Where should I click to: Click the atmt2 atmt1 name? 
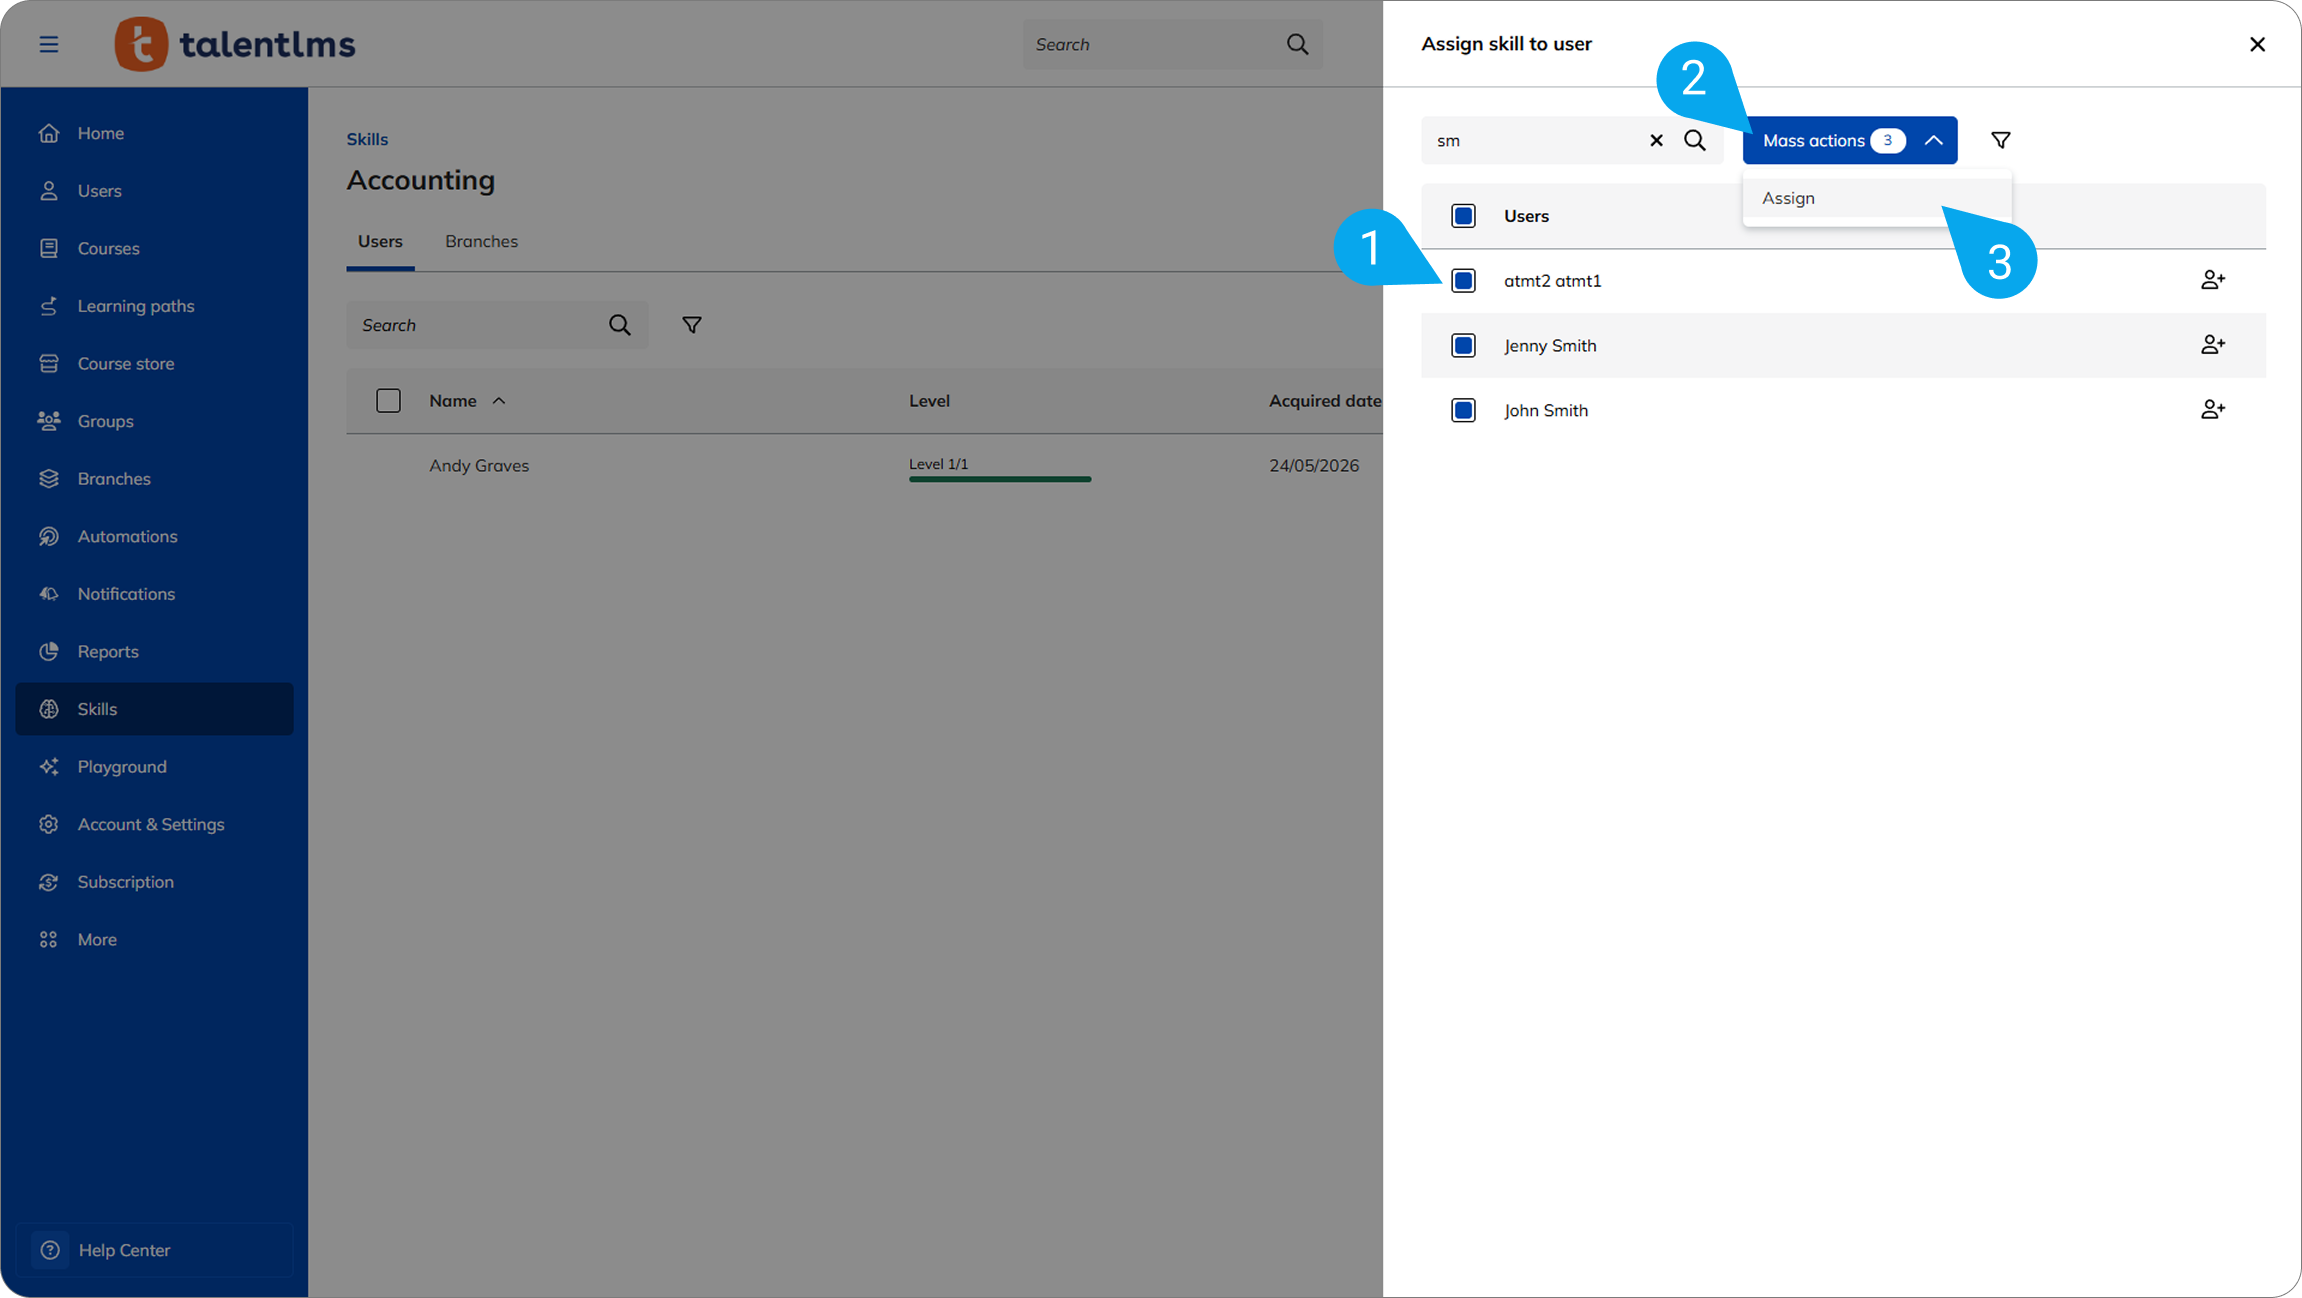pyautogui.click(x=1552, y=281)
